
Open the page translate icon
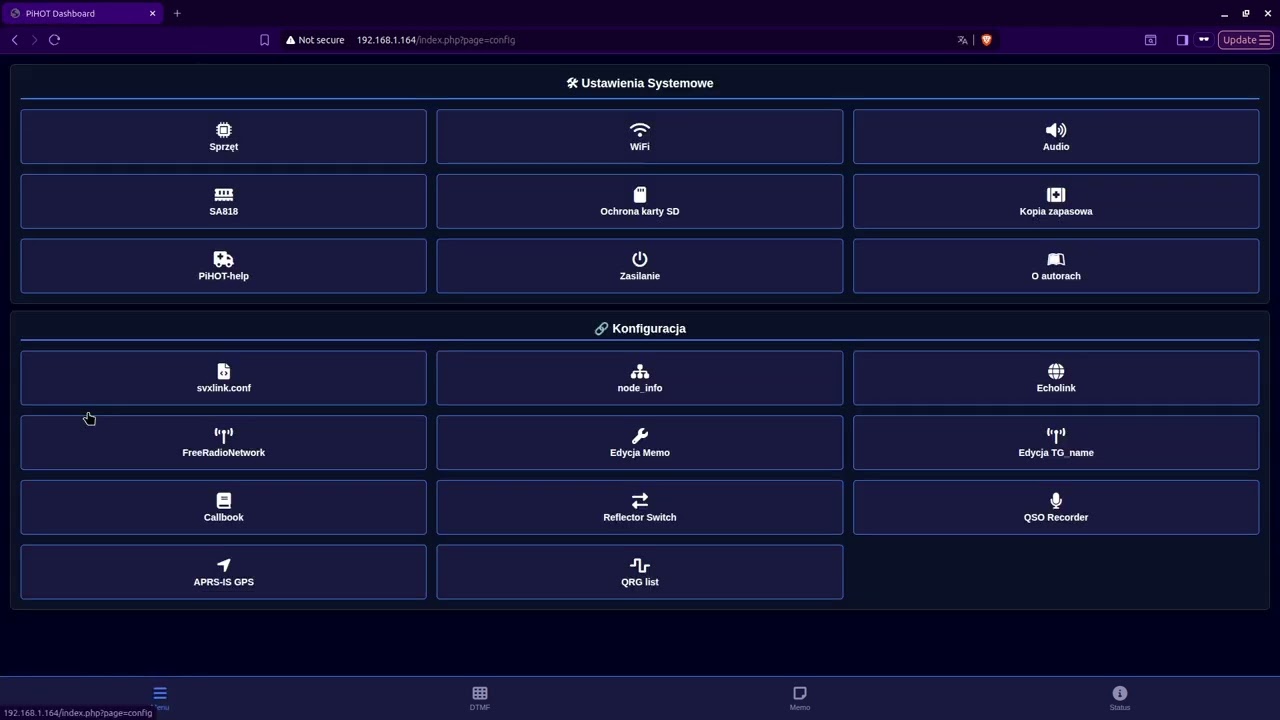tap(962, 40)
